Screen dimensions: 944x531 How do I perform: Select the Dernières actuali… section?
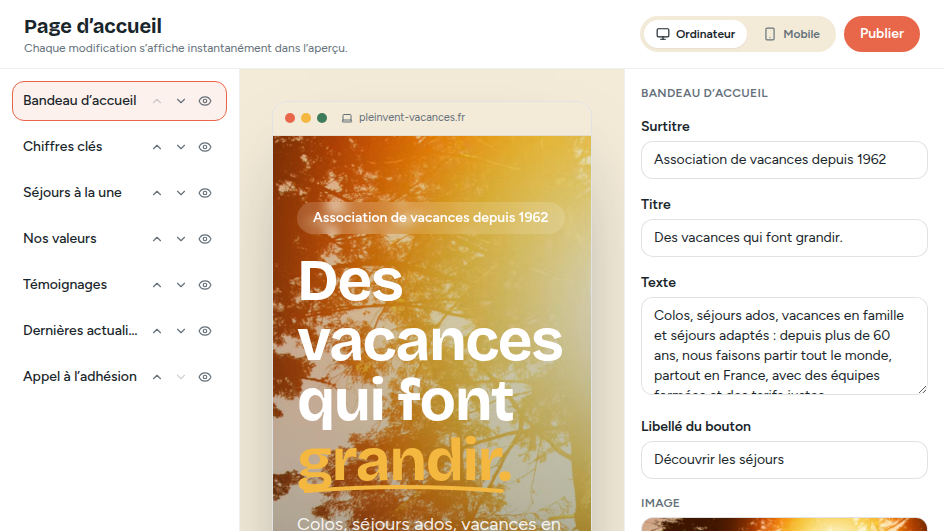(80, 331)
